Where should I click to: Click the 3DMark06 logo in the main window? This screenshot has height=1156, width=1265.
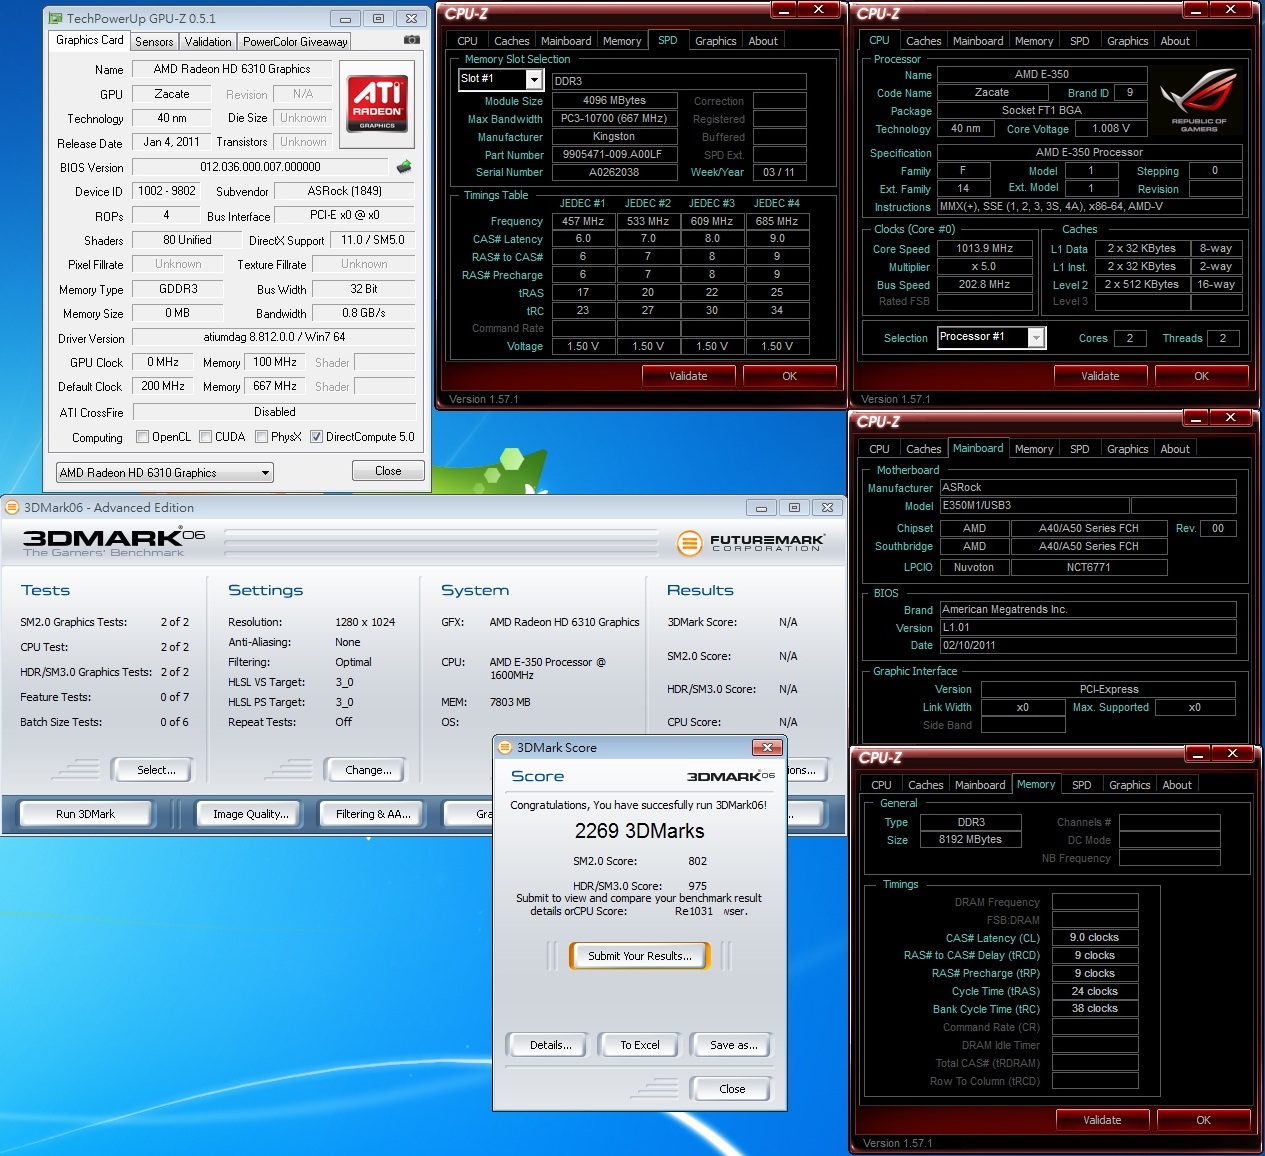(113, 542)
